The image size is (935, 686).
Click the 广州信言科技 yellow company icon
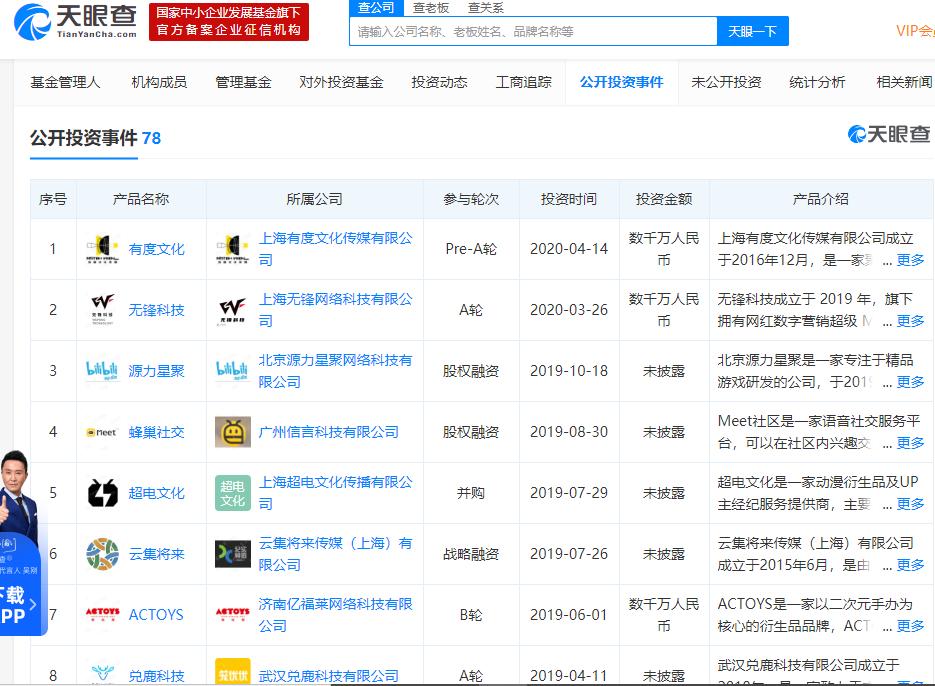(x=233, y=432)
